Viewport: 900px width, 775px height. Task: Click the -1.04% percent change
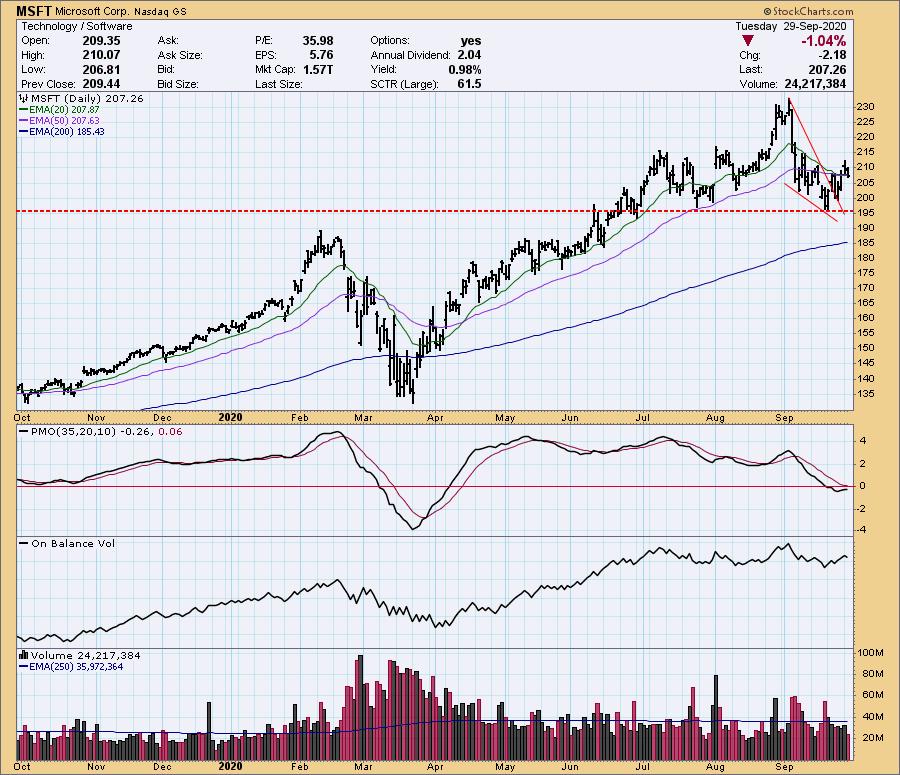[x=823, y=41]
